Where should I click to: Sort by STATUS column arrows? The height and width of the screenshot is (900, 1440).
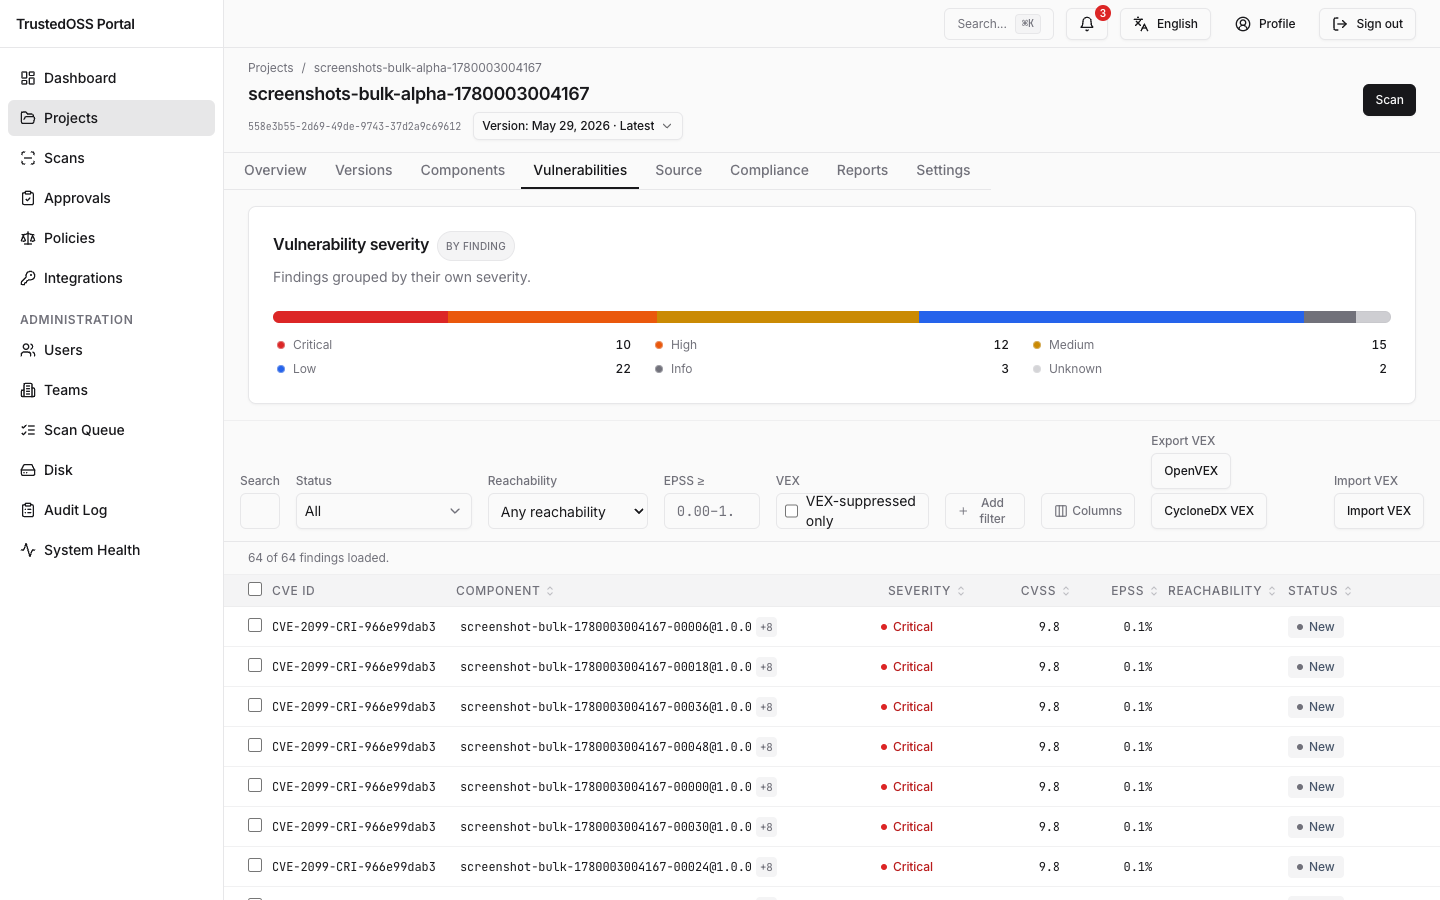coord(1348,591)
